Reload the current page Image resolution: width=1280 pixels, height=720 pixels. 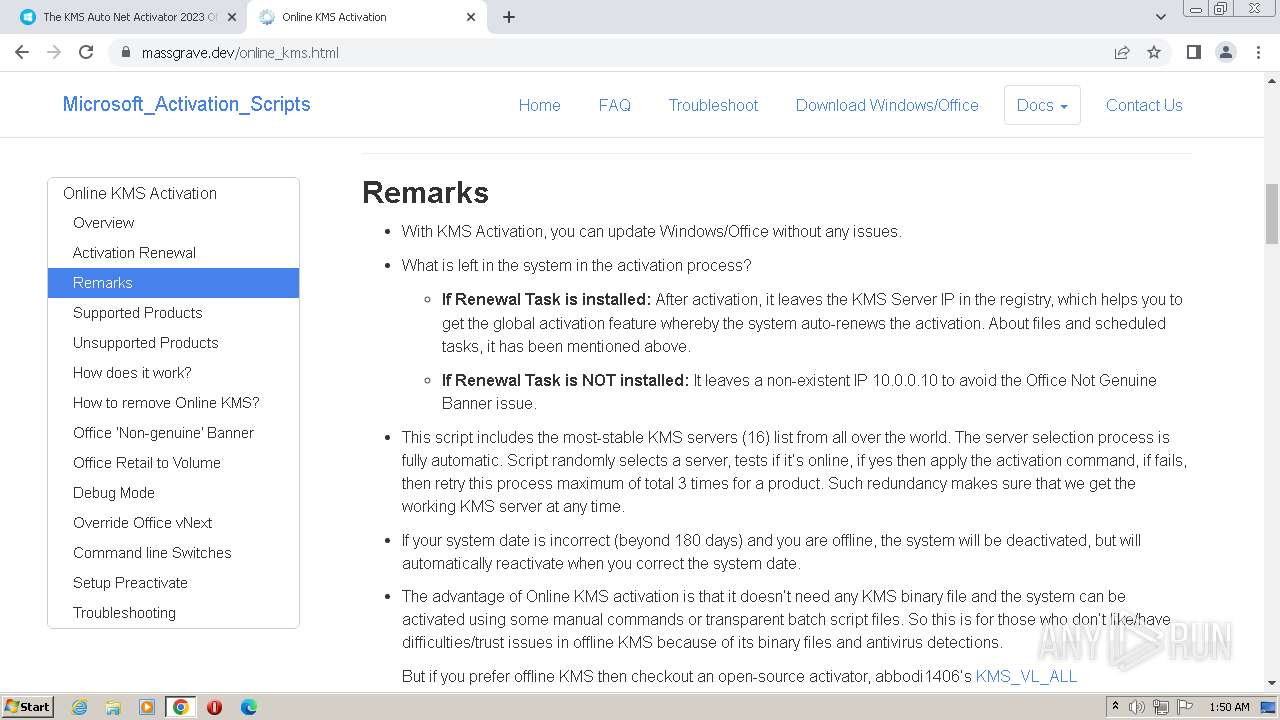[x=86, y=52]
